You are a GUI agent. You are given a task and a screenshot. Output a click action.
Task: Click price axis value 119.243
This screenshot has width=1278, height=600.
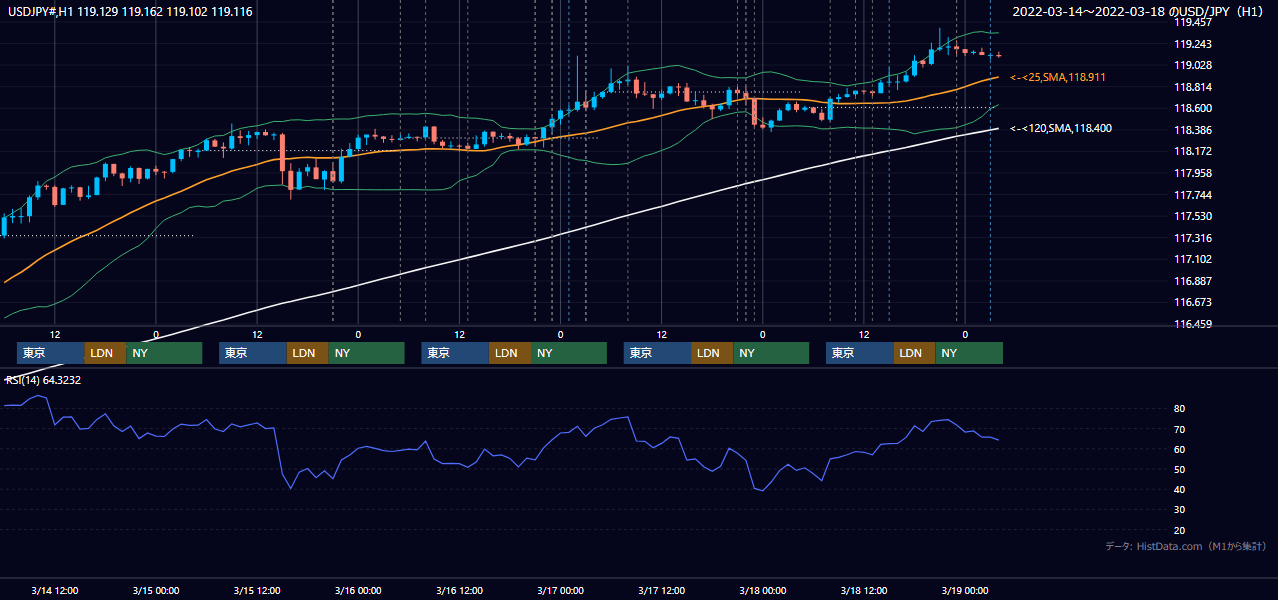pyautogui.click(x=1193, y=44)
